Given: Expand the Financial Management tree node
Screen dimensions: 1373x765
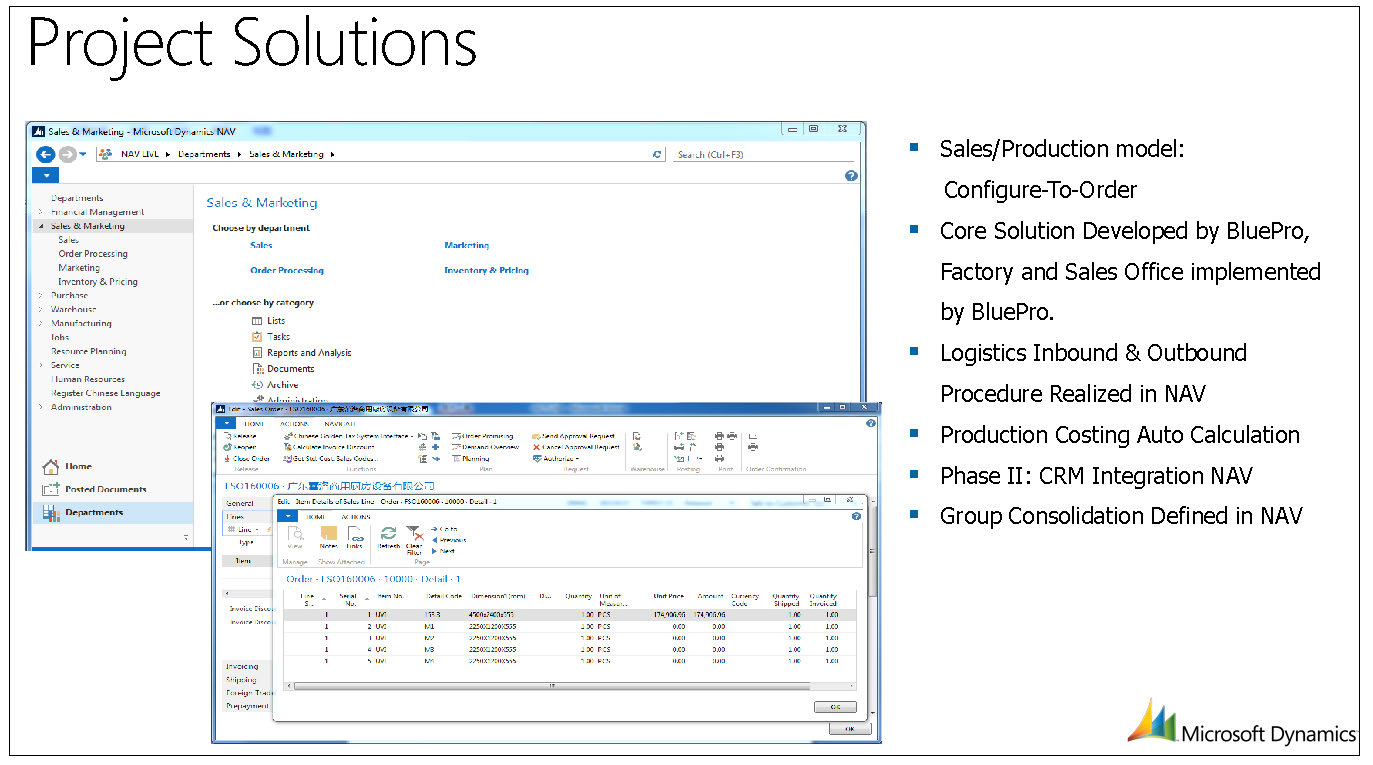Looking at the screenshot, I should pyautogui.click(x=41, y=212).
